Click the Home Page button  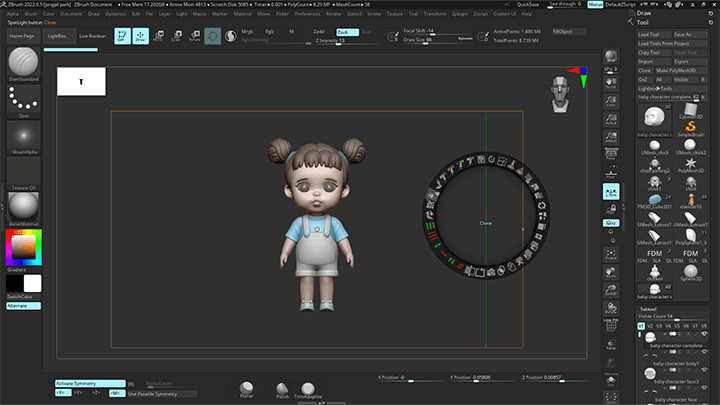[22, 36]
